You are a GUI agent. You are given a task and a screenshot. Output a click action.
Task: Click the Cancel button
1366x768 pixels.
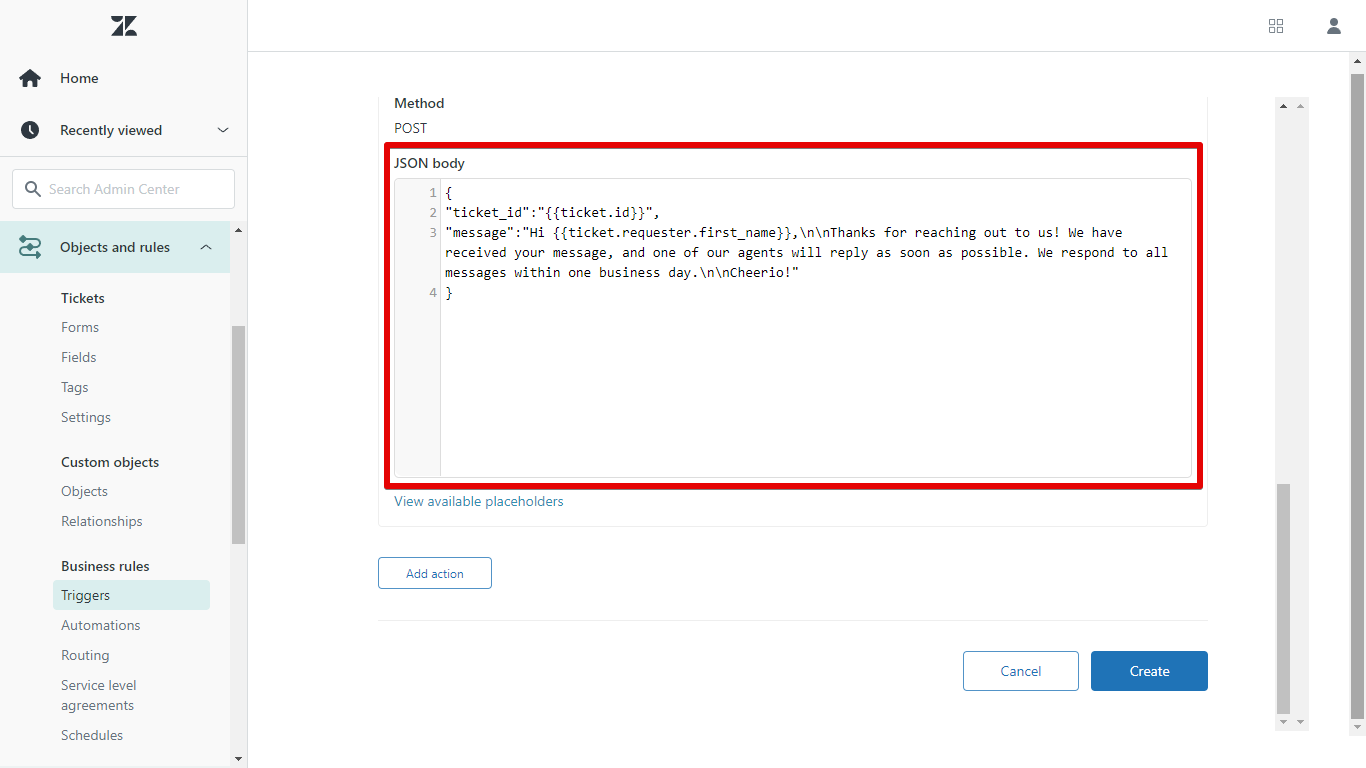pos(1021,671)
